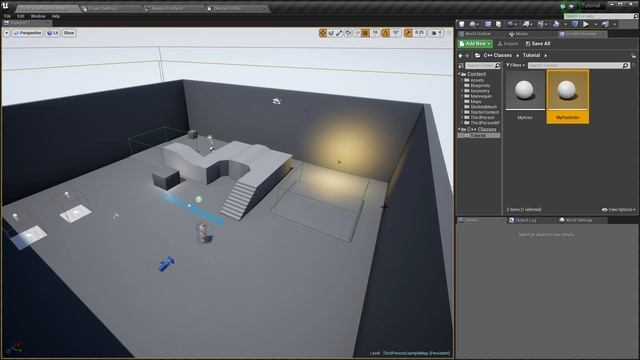The height and width of the screenshot is (360, 640).
Task: Open the Lit view mode dropdown
Action: pyautogui.click(x=52, y=33)
